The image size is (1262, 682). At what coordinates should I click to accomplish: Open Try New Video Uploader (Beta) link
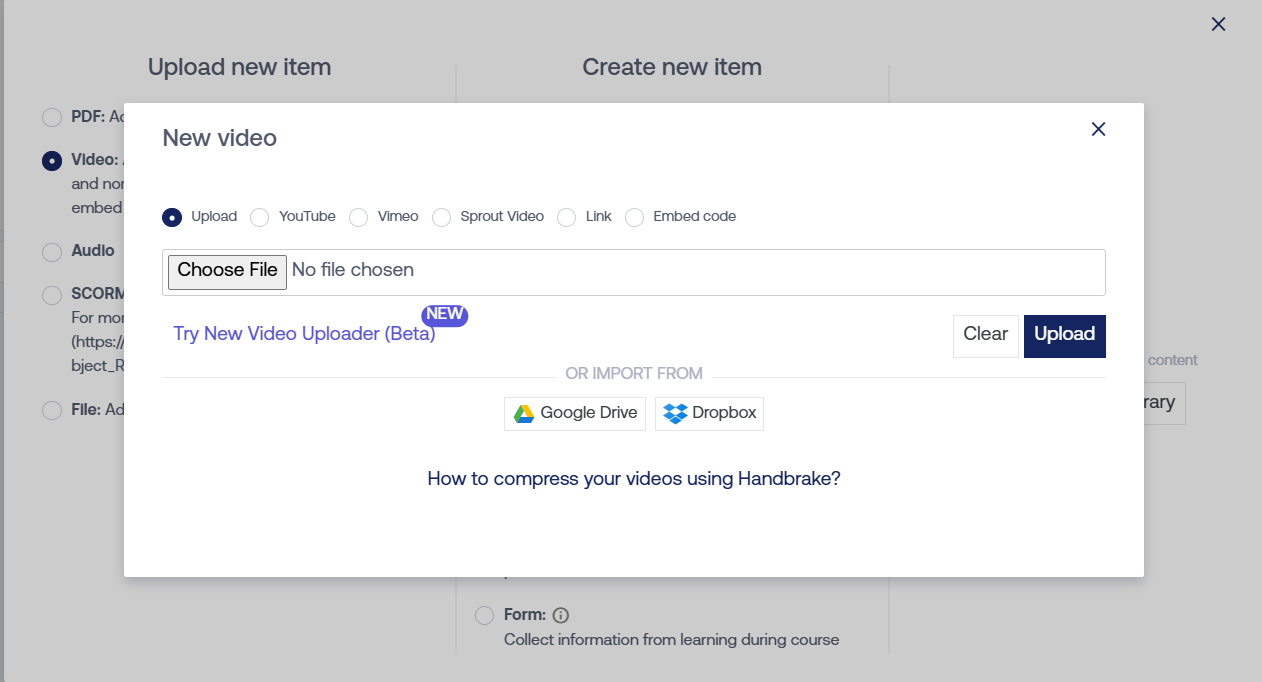[304, 334]
